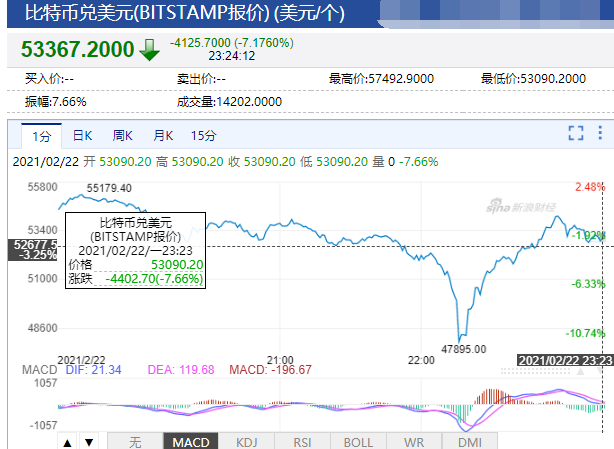Click the DIF: 21.34 value

pos(94,370)
